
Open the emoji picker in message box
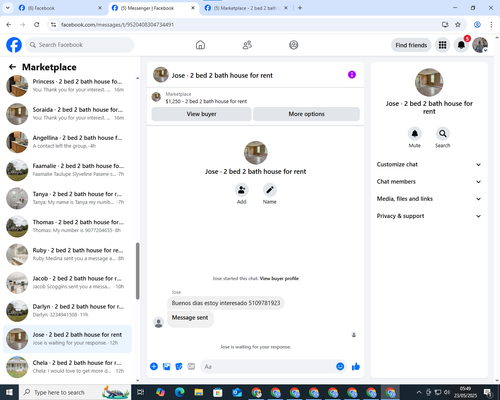coord(340,366)
